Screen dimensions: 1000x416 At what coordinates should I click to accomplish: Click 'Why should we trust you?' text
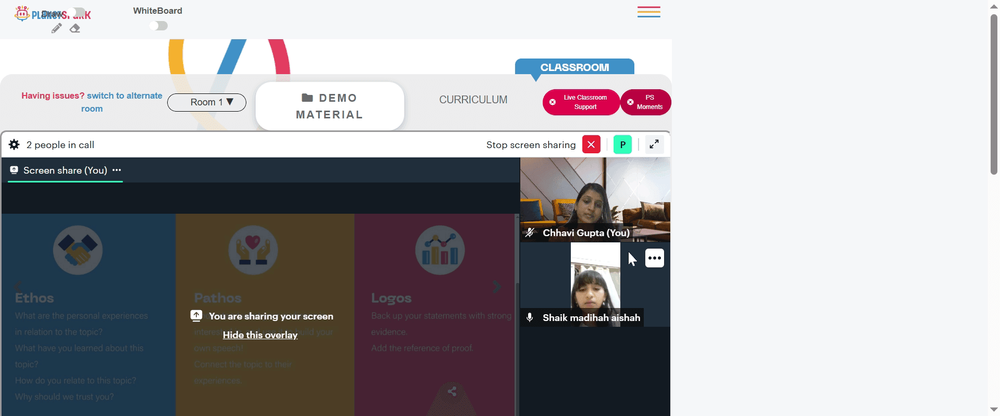64,396
